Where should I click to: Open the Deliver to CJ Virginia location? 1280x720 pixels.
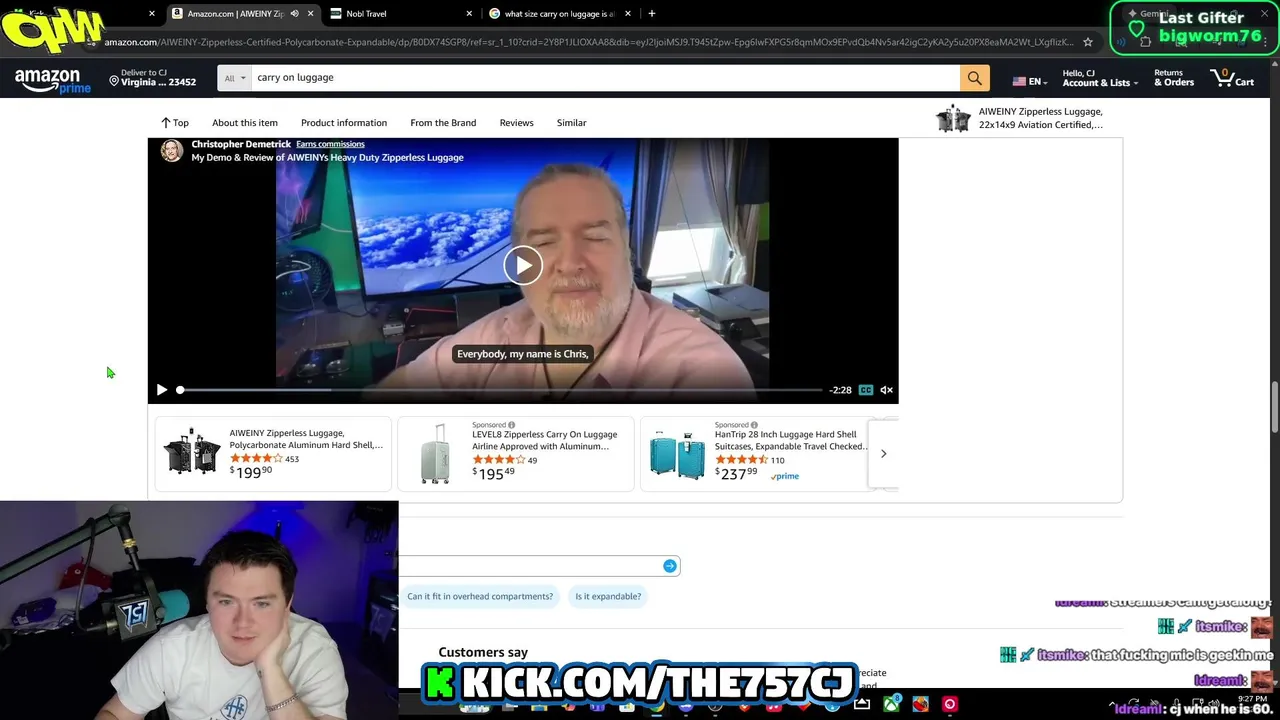(x=152, y=78)
